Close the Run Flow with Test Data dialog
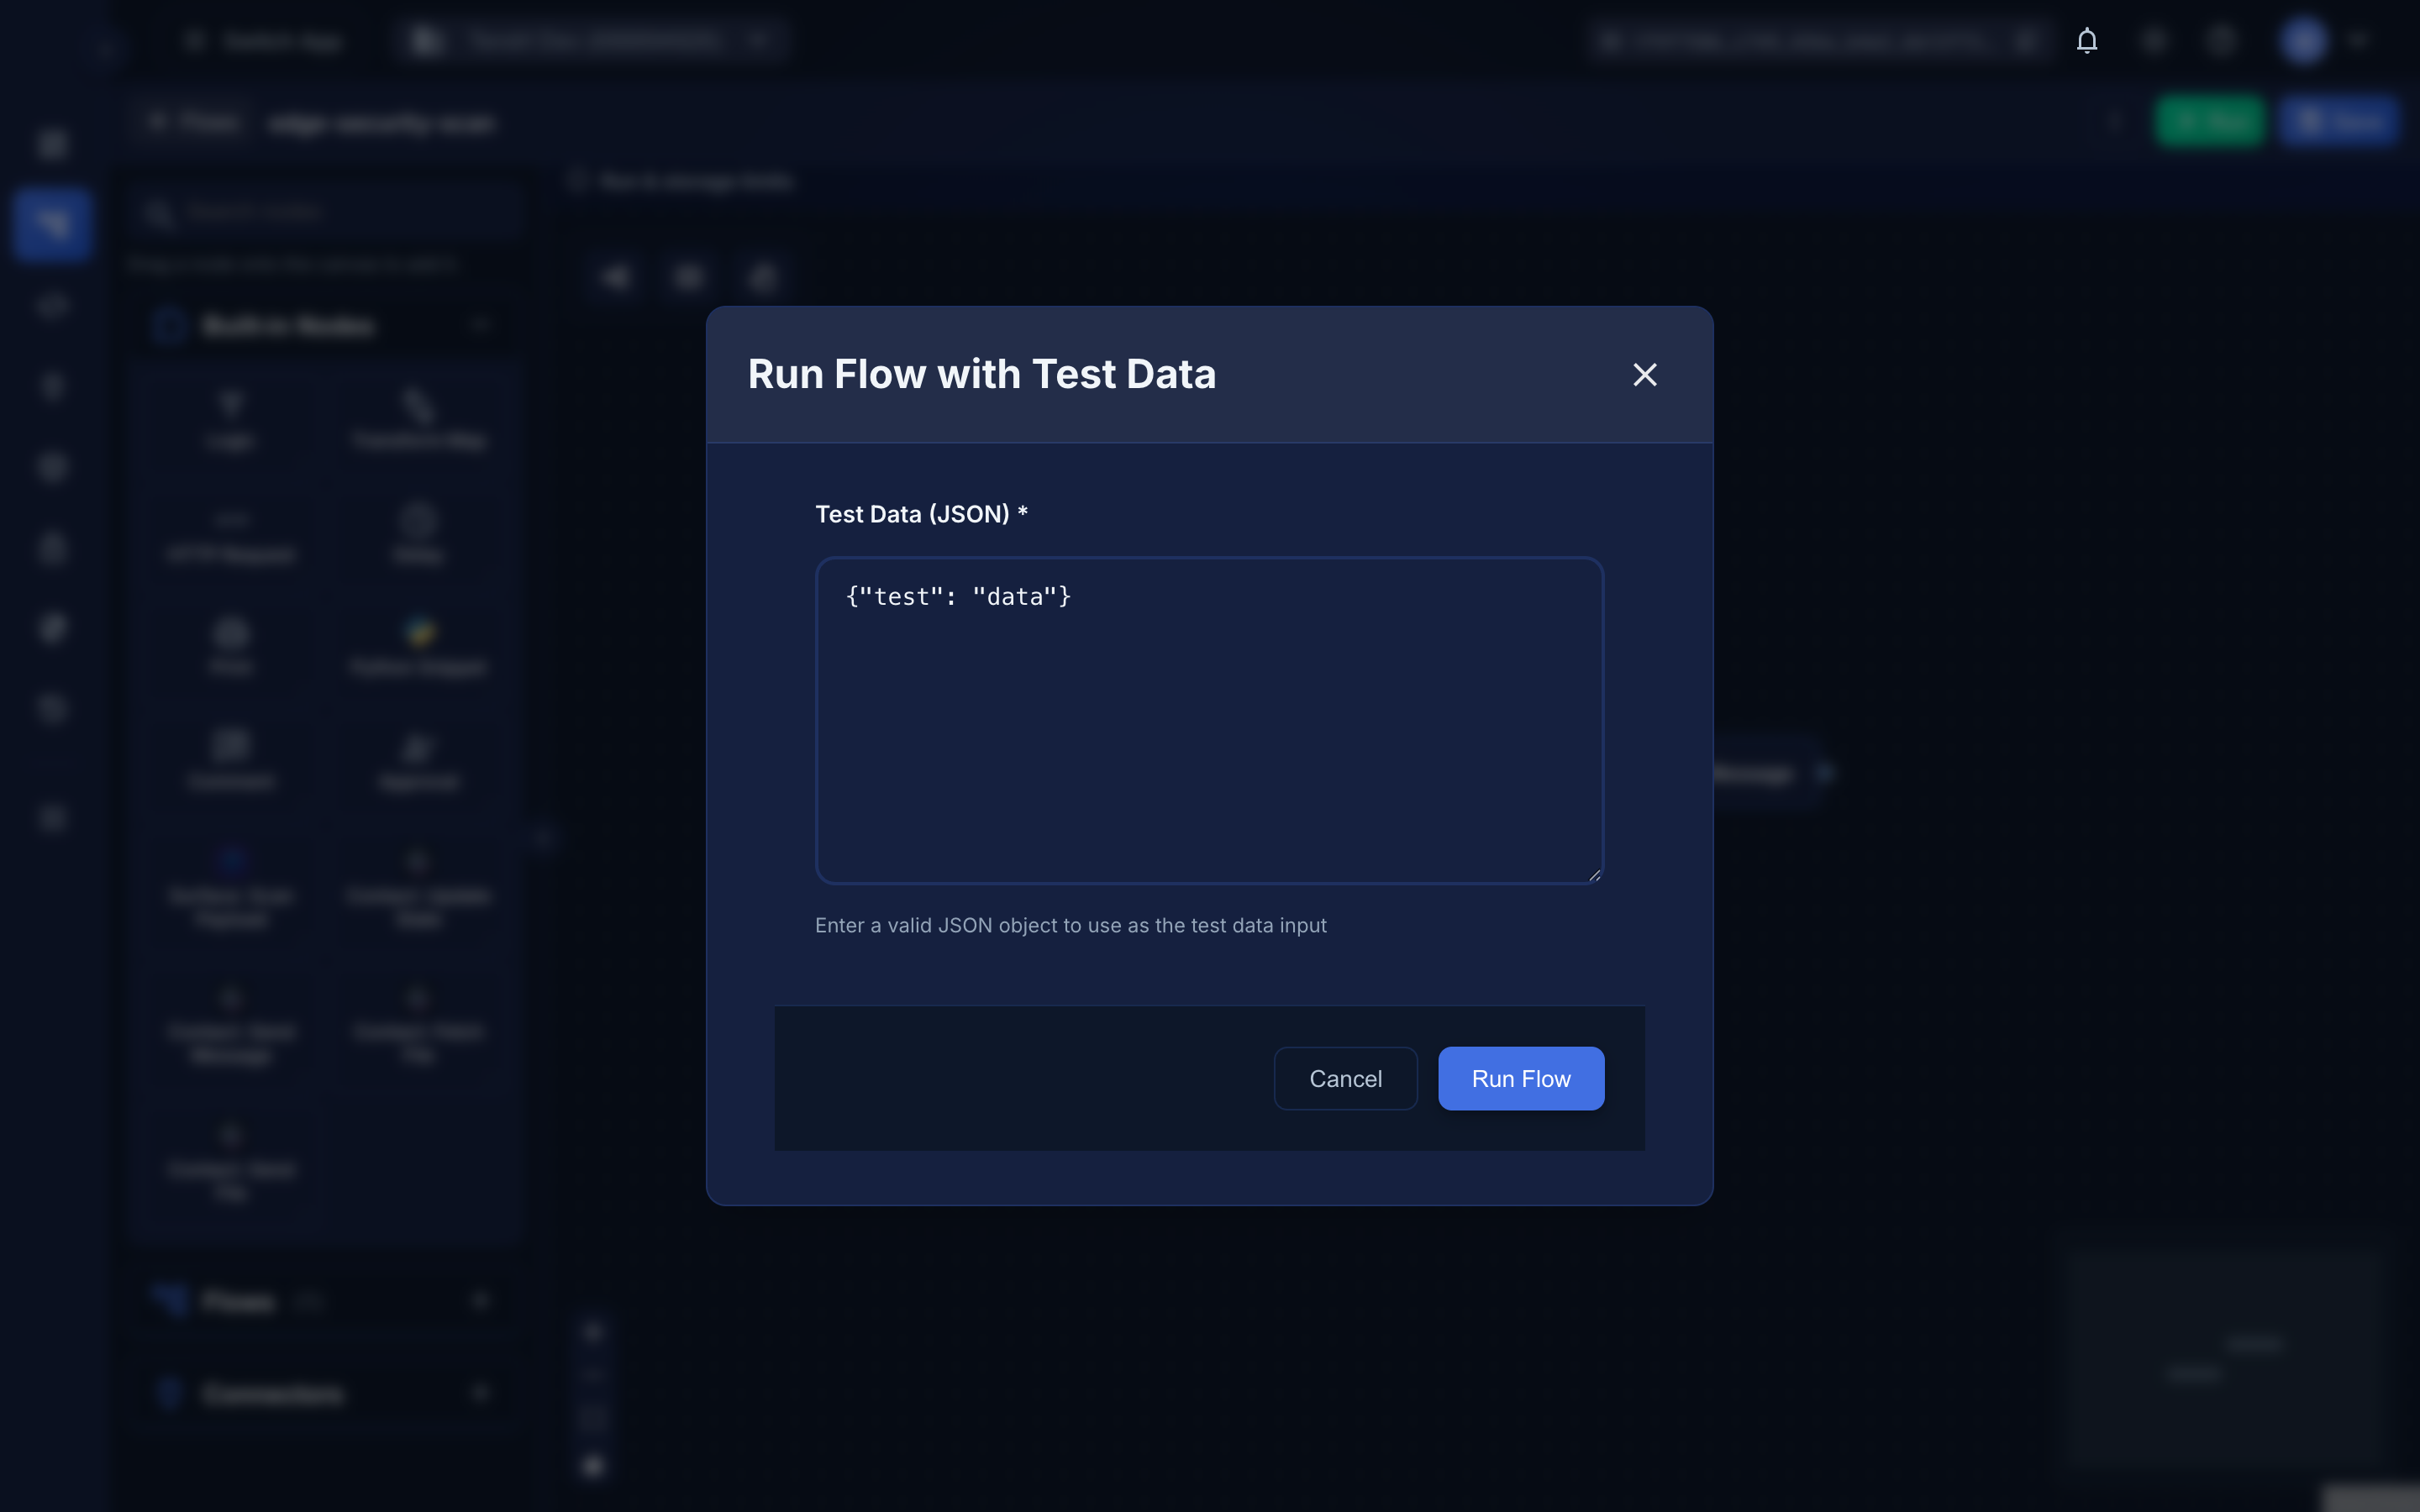2420x1512 pixels. [1644, 375]
